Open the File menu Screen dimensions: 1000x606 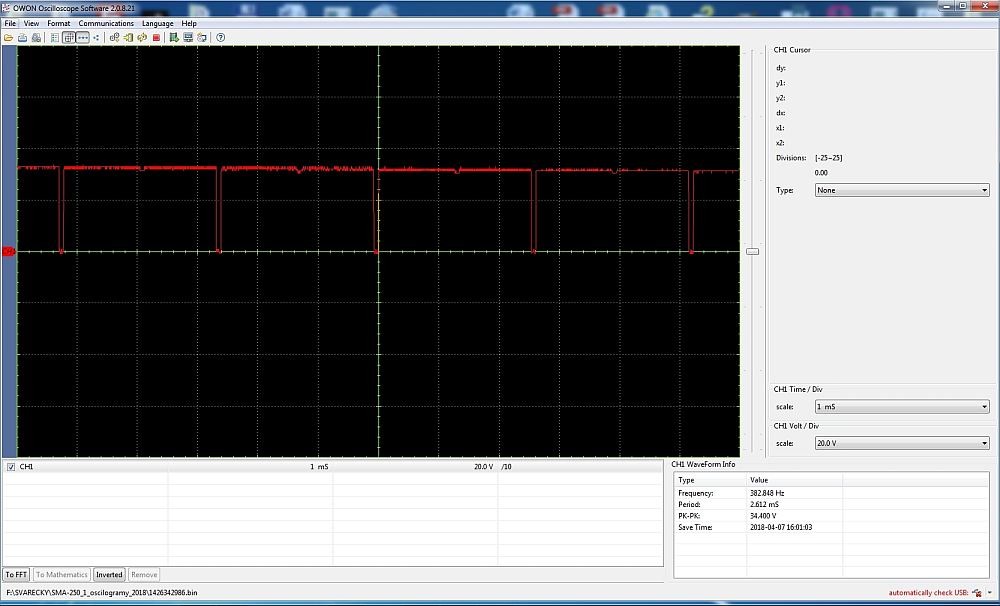10,23
